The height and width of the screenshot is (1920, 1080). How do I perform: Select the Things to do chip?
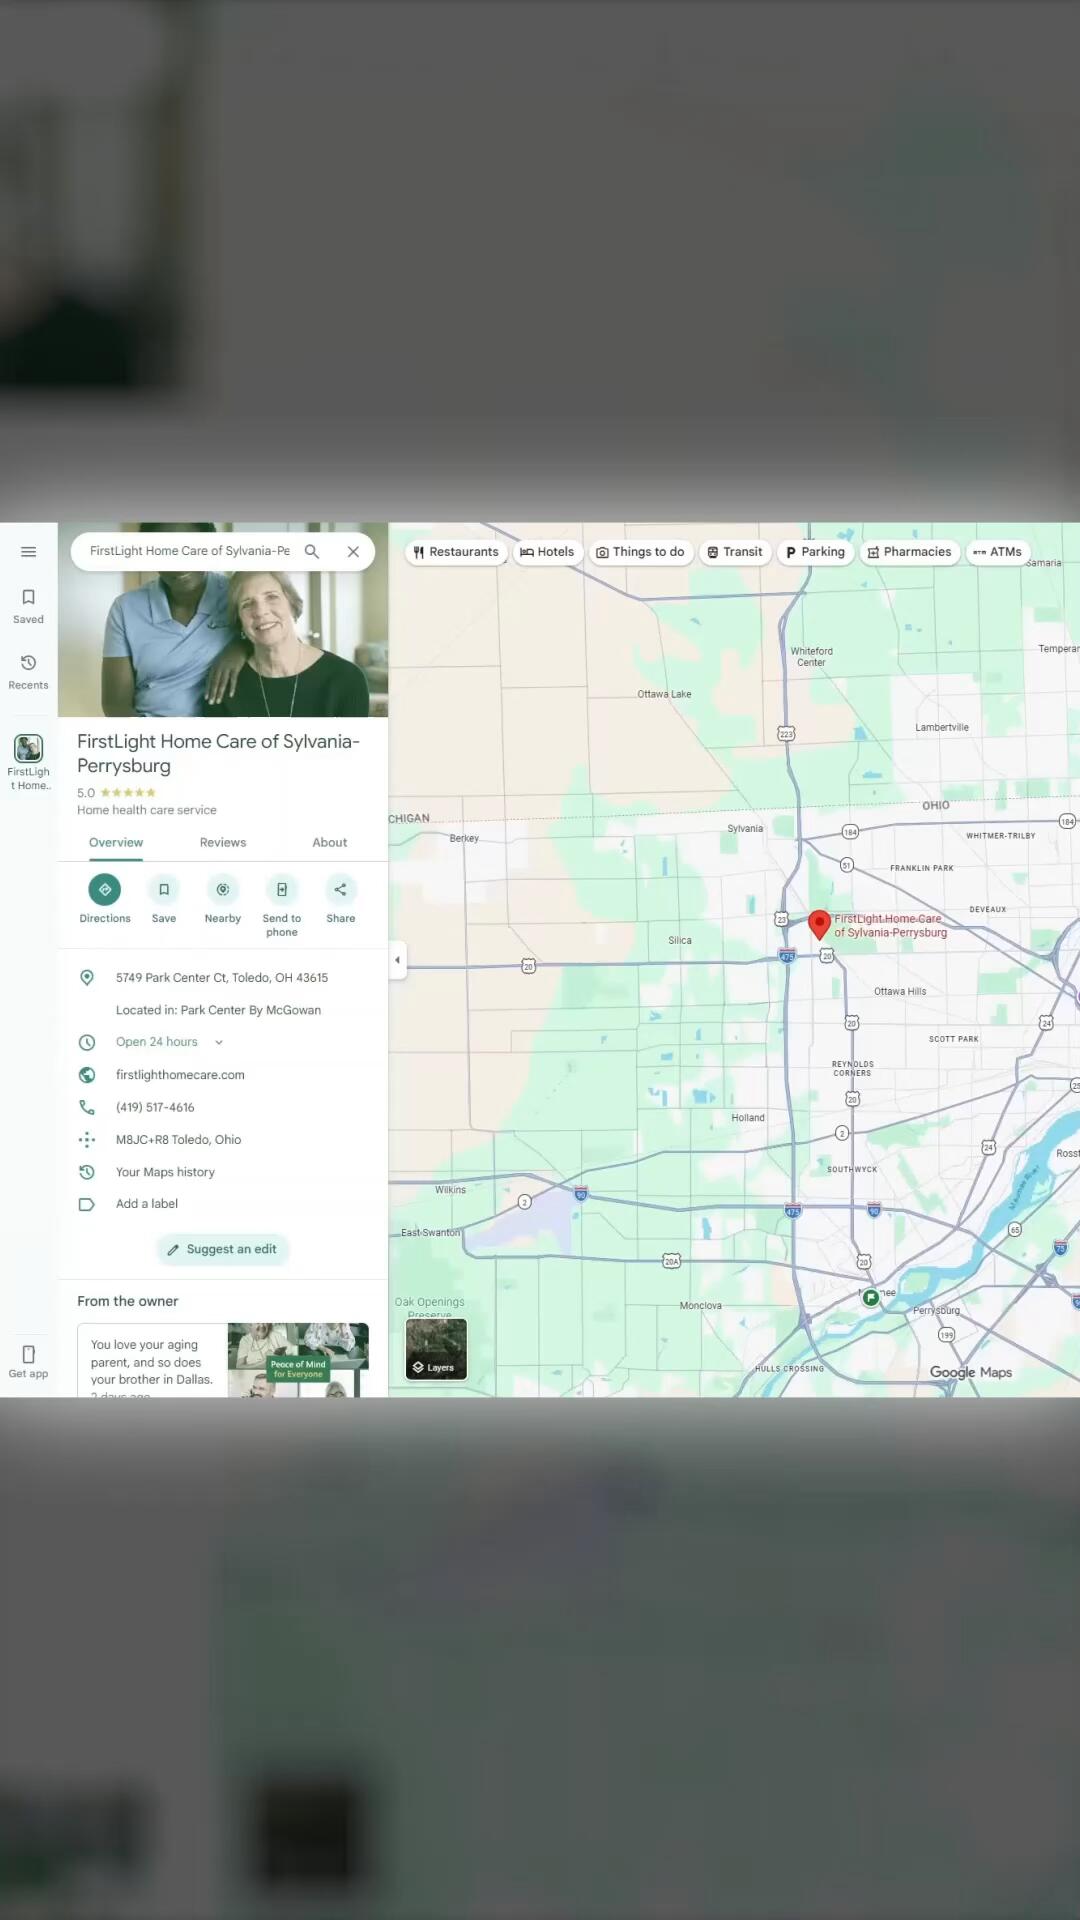640,552
